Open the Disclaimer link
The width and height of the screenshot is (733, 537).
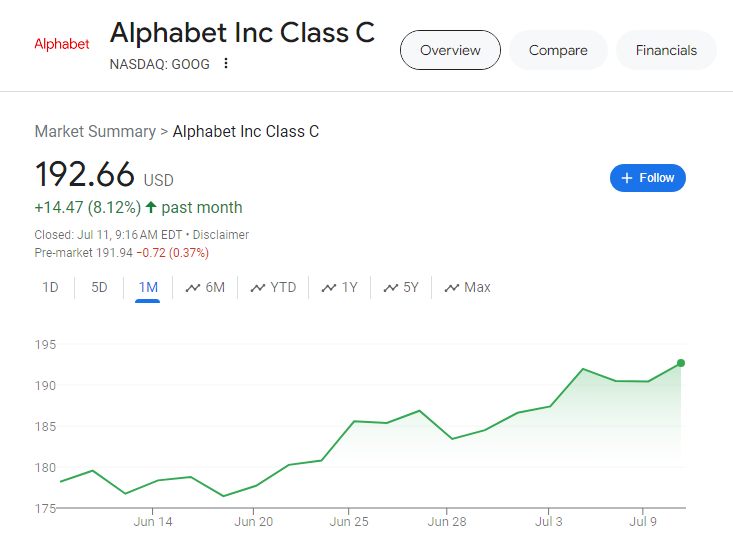coord(221,235)
